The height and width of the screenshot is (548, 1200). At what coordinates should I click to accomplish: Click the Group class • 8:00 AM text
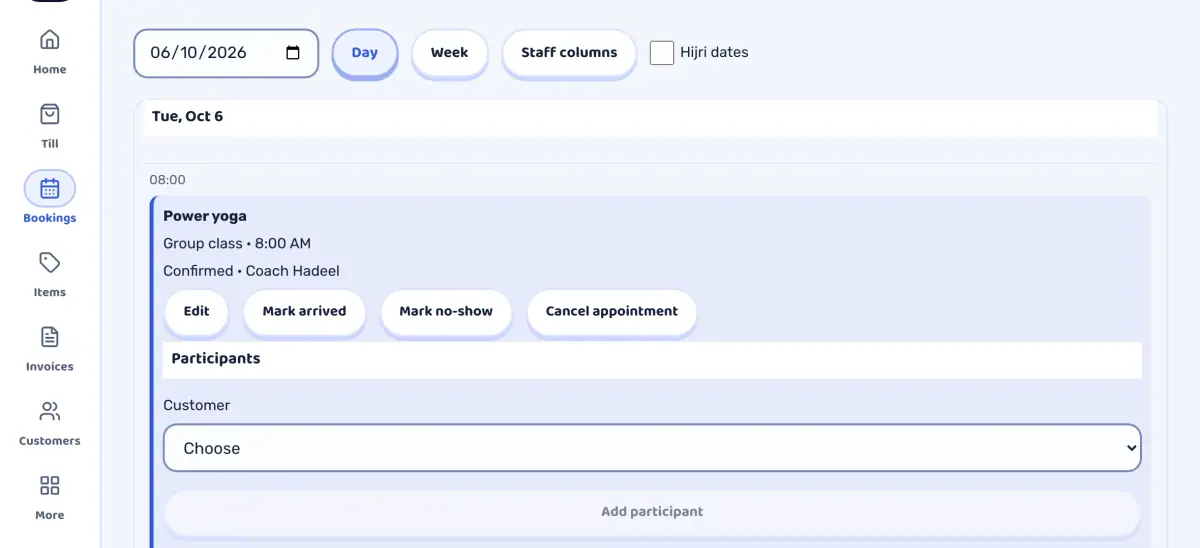237,243
